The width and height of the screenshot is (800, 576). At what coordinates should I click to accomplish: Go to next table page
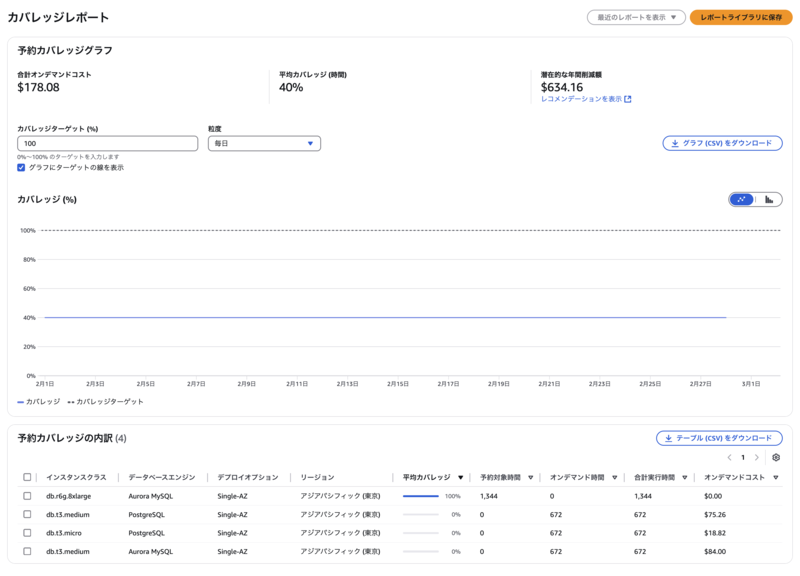[x=757, y=457]
